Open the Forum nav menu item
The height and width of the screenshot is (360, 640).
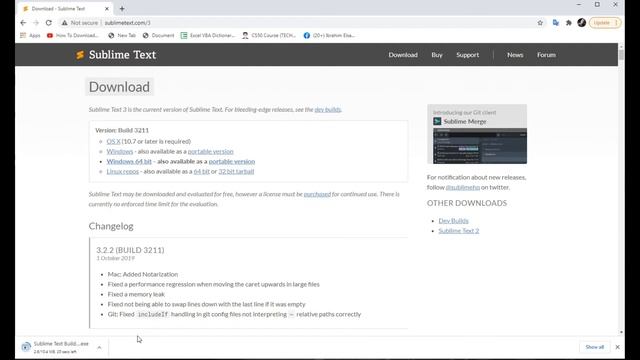pos(546,55)
